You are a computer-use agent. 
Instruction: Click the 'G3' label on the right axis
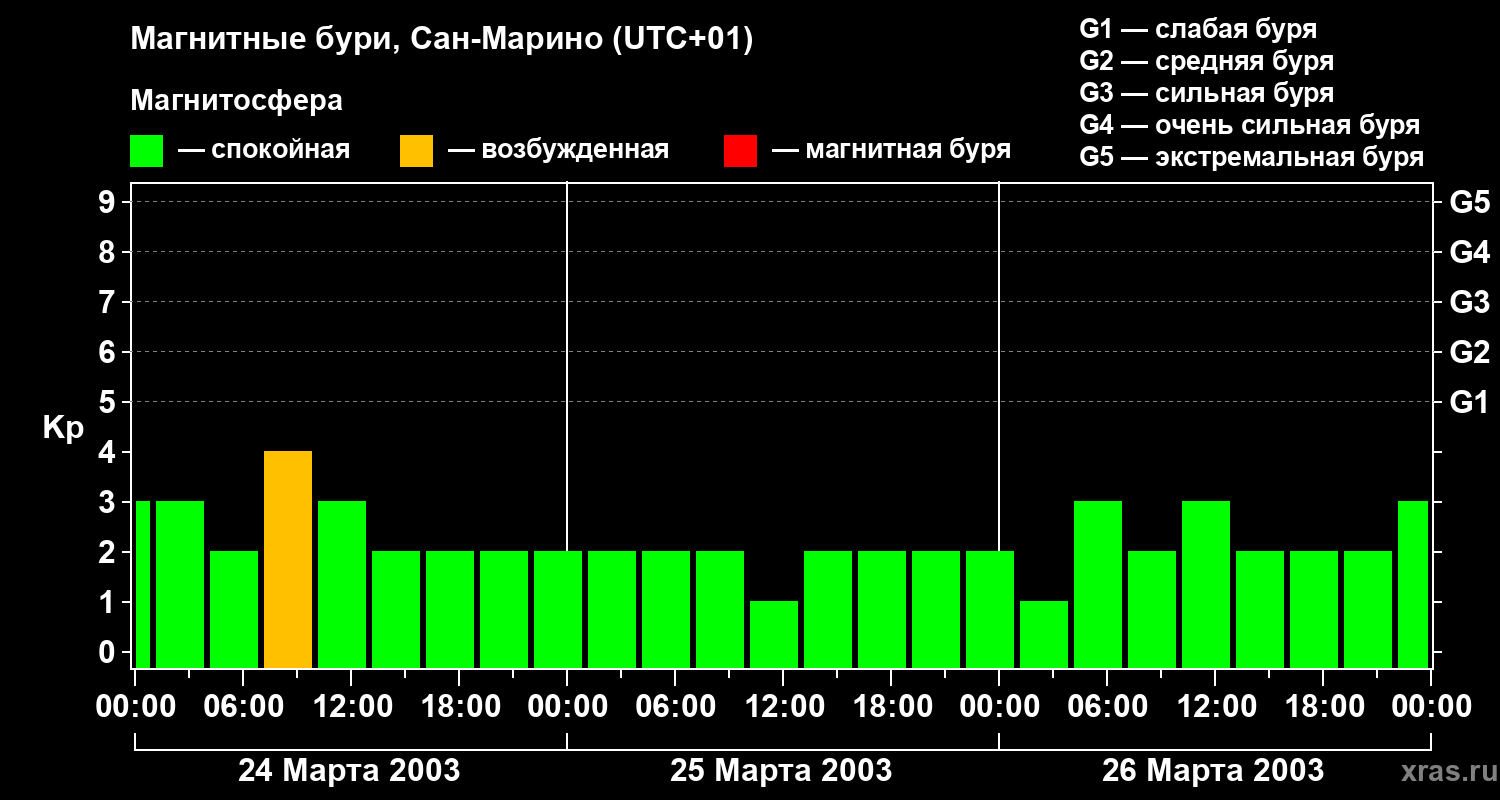(x=1470, y=302)
